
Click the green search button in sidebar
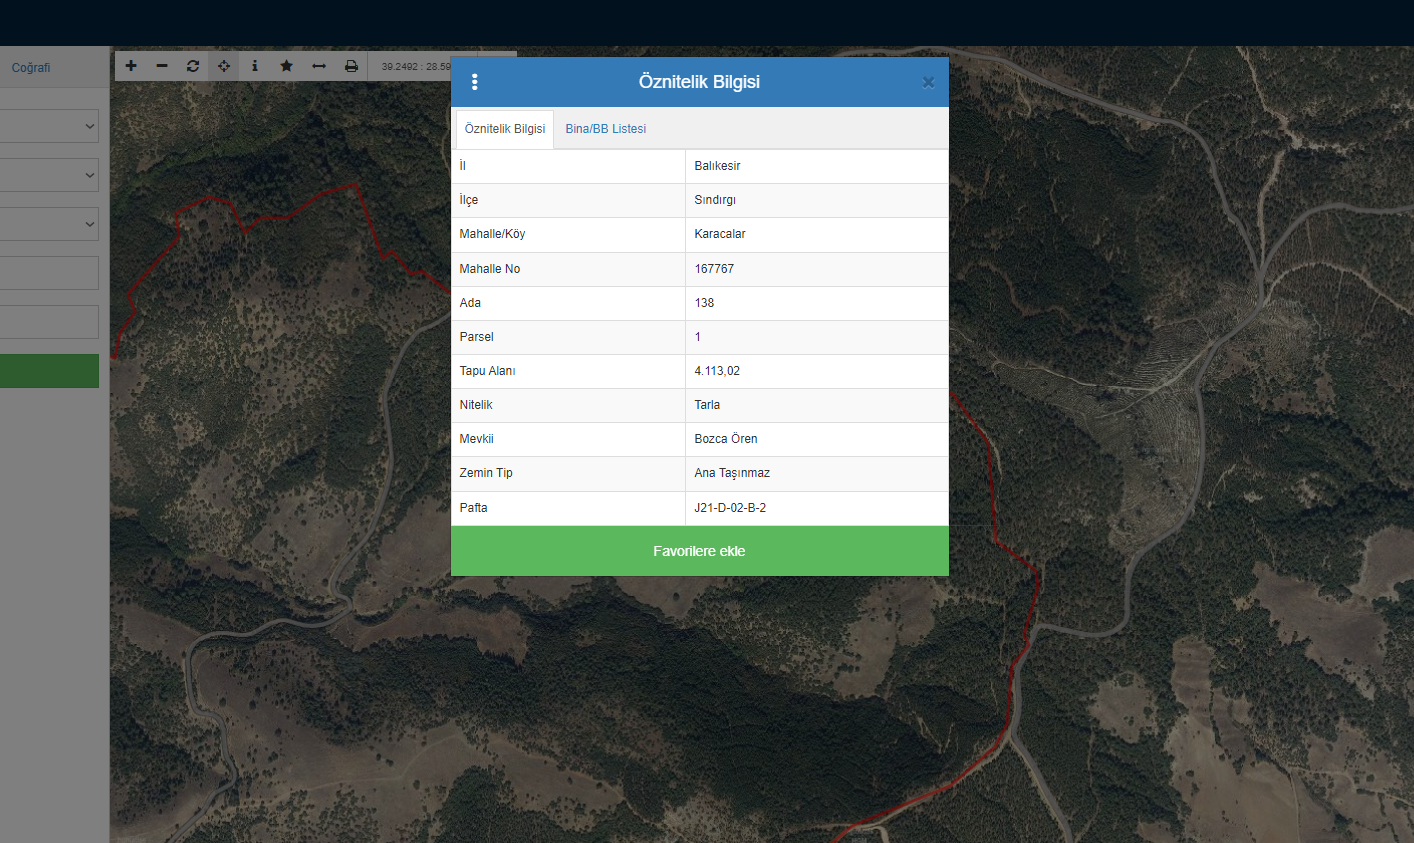(x=49, y=371)
